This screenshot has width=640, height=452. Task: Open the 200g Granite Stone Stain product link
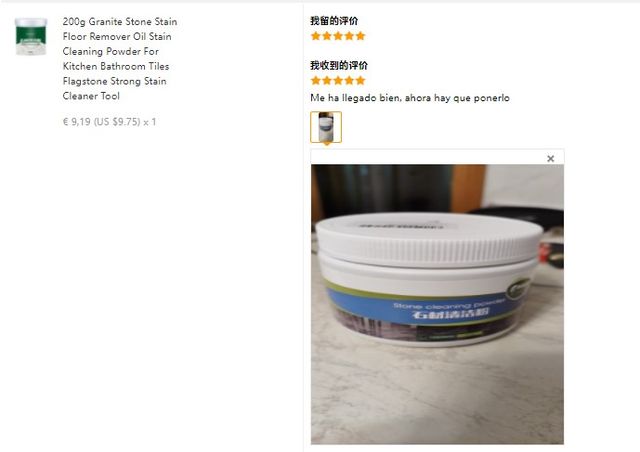point(120,59)
